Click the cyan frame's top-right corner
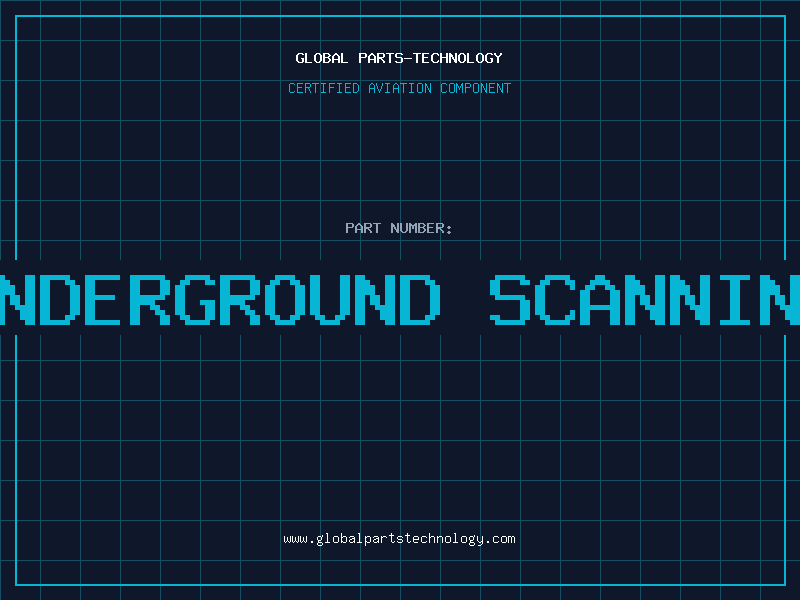The image size is (800, 600). pyautogui.click(x=783, y=17)
